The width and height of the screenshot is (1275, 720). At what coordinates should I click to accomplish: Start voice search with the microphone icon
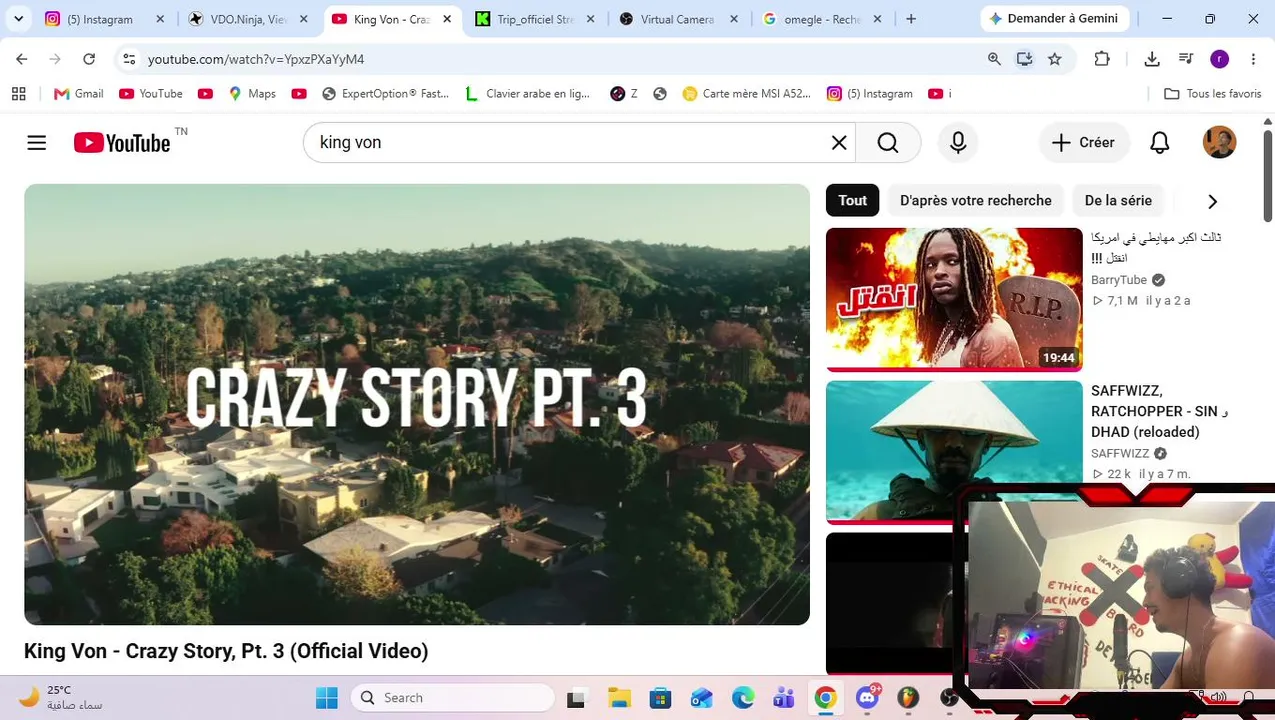click(x=958, y=143)
